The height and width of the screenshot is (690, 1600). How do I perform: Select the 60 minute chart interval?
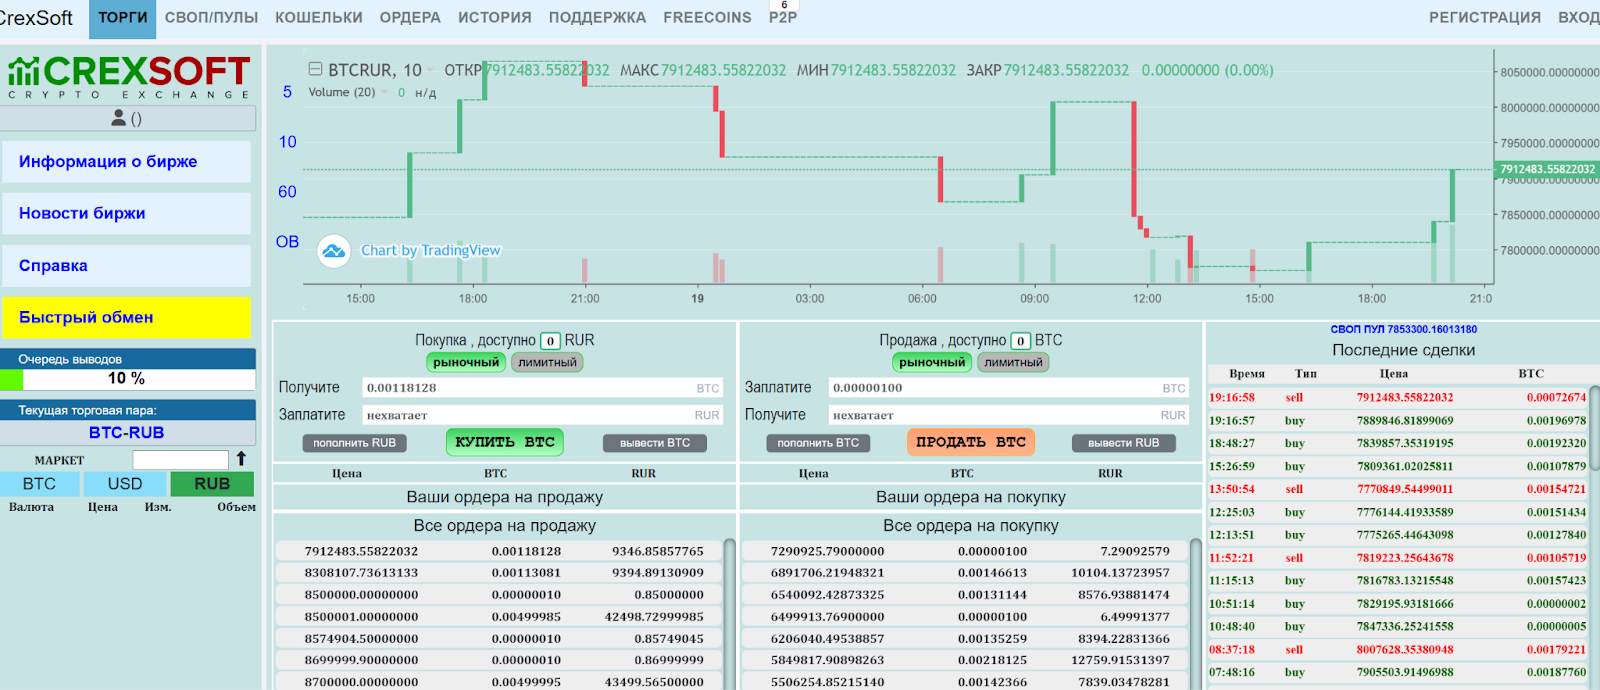[287, 192]
